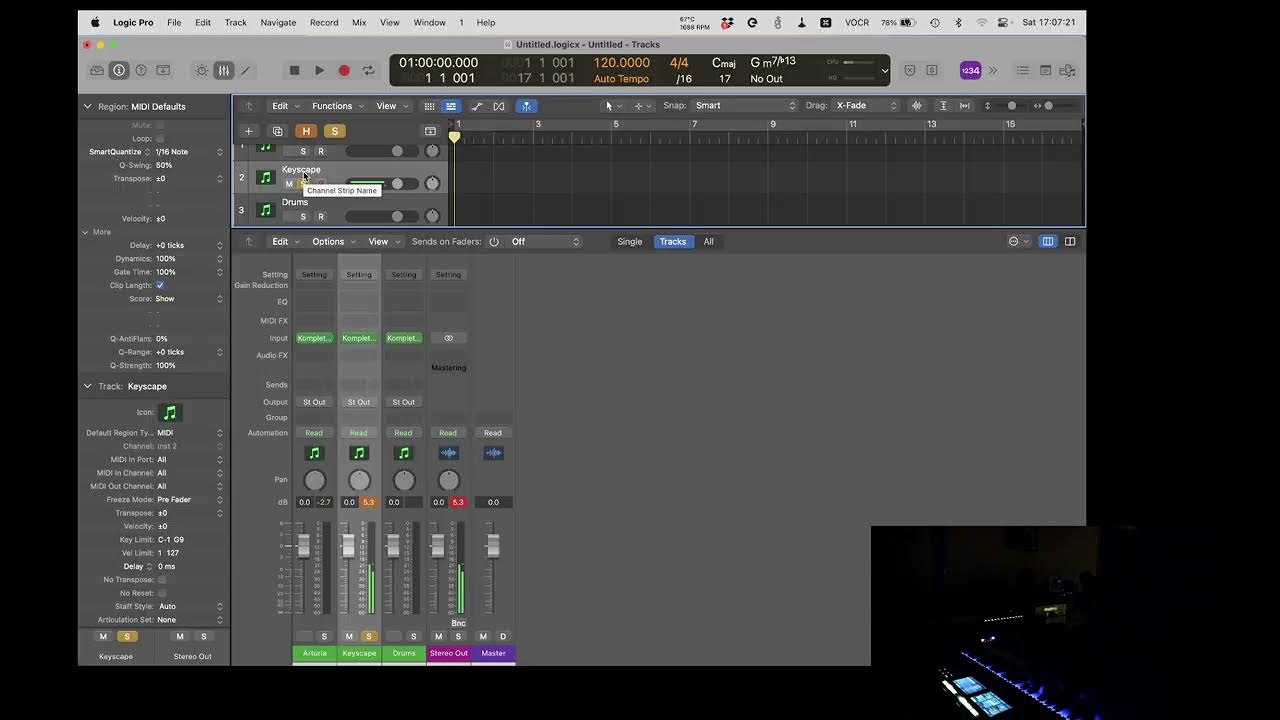Click Bnc bounce button on Stereo Out
This screenshot has width=1280, height=720.
[x=458, y=623]
